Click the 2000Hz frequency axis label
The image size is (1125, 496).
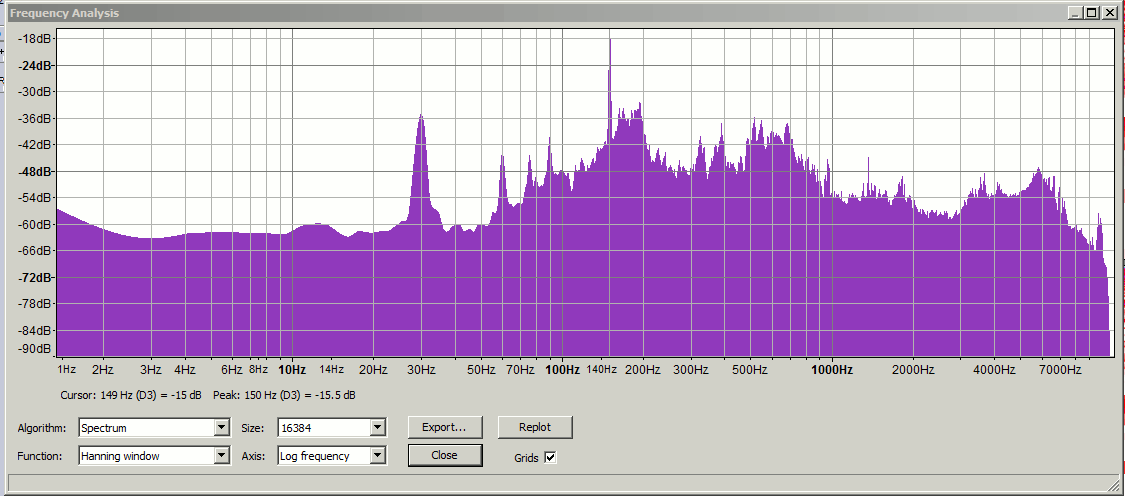click(x=913, y=370)
